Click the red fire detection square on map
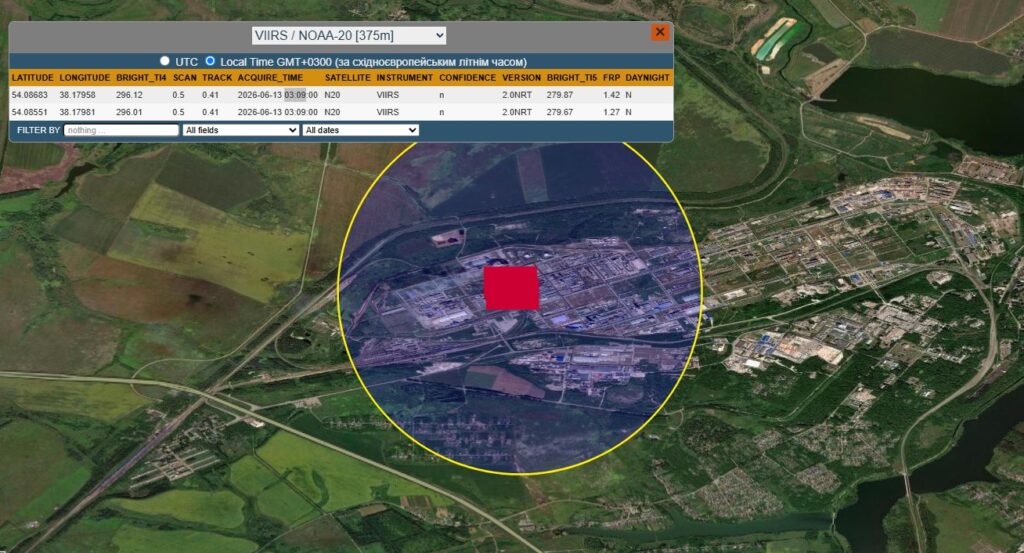Image resolution: width=1024 pixels, height=553 pixels. pyautogui.click(x=511, y=287)
